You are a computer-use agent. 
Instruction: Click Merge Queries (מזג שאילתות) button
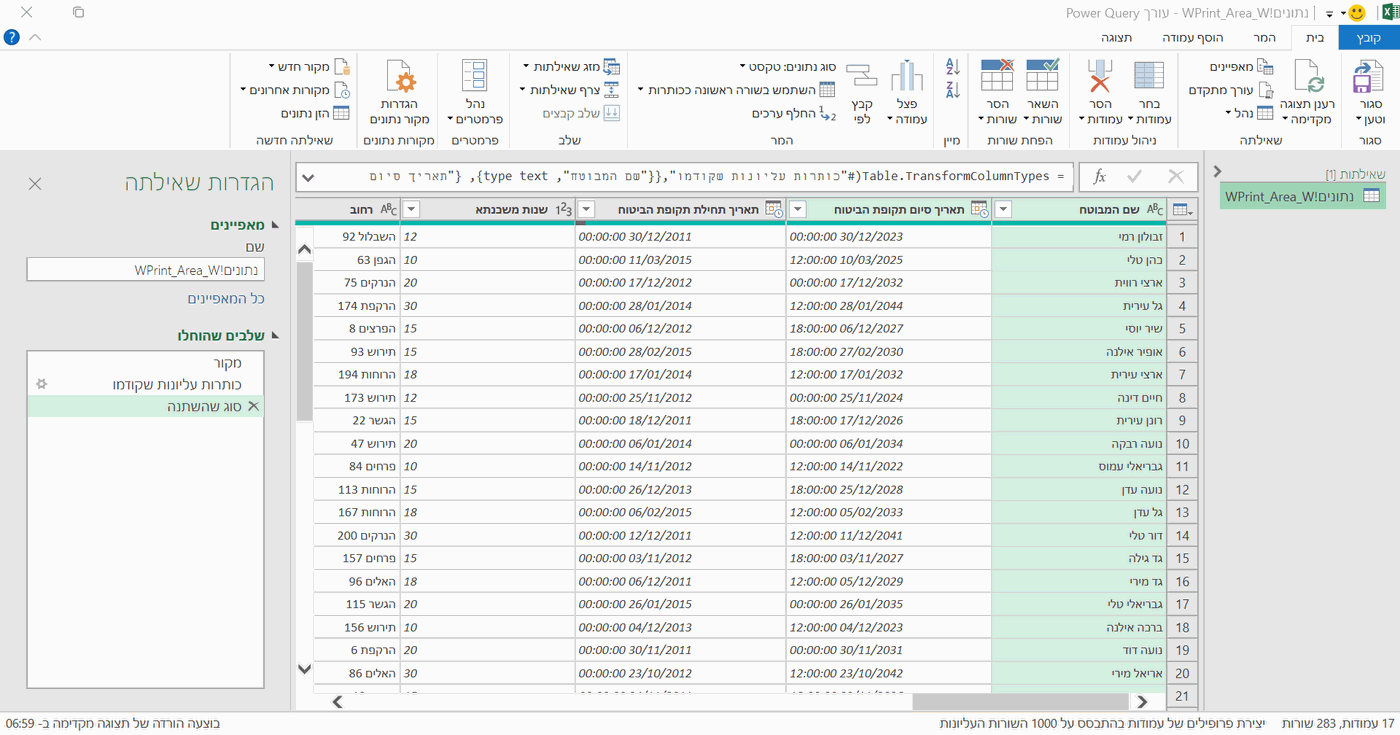(x=572, y=66)
